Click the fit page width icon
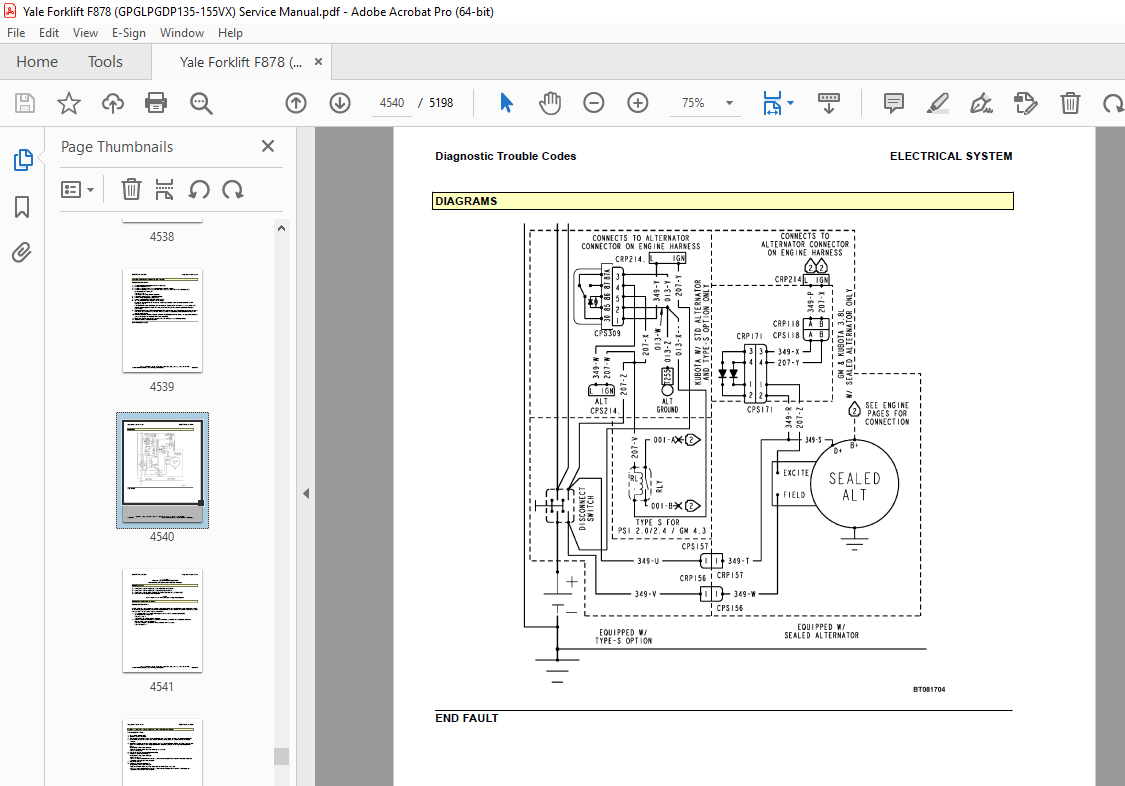Image resolution: width=1125 pixels, height=786 pixels. pyautogui.click(x=772, y=103)
